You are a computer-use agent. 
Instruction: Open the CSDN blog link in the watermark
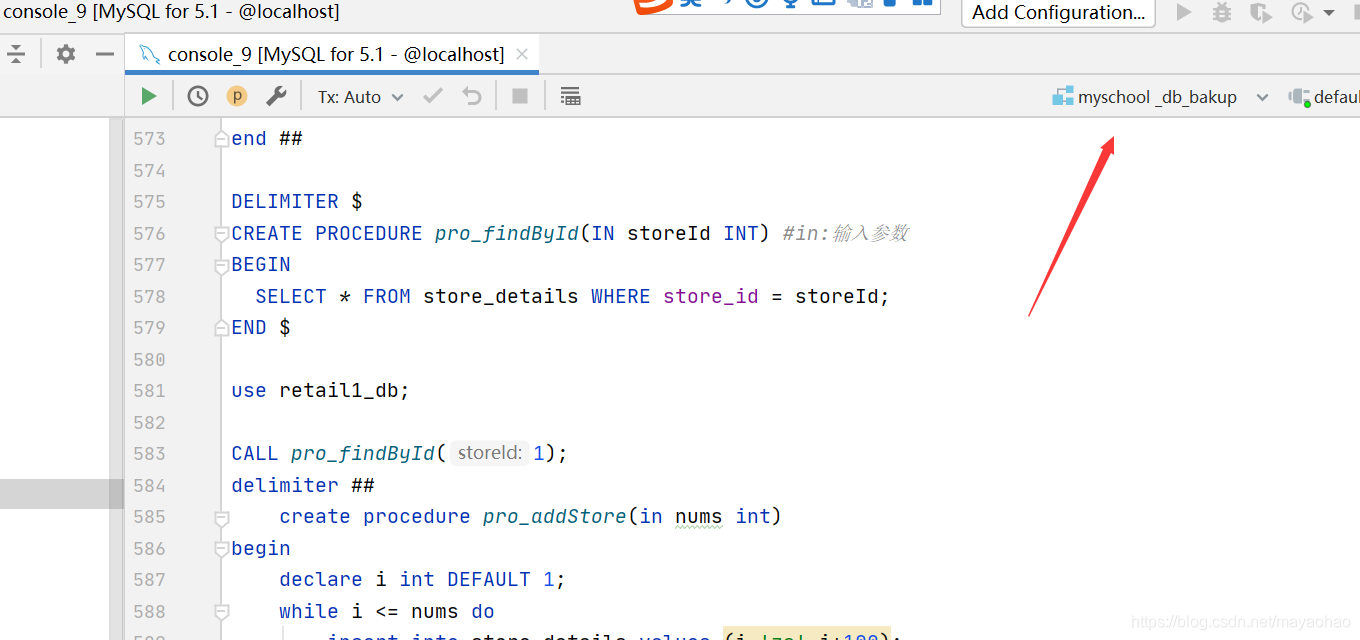coord(1240,620)
